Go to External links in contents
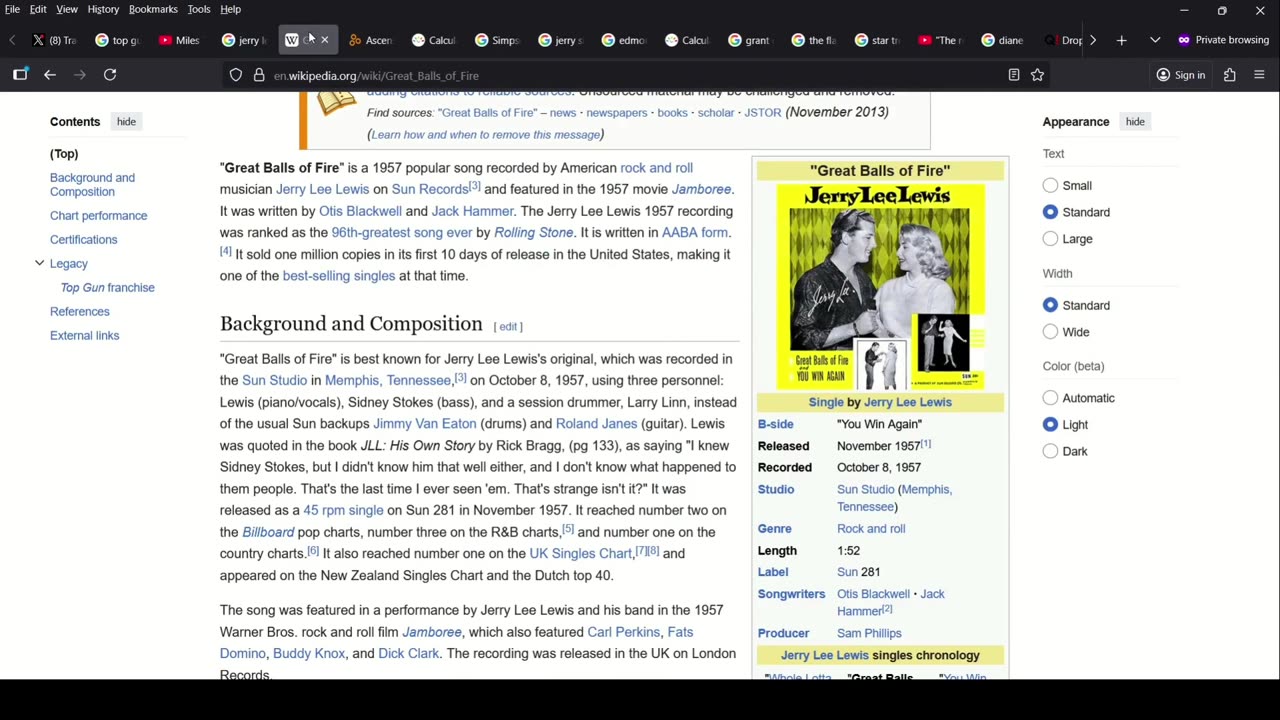 [84, 336]
